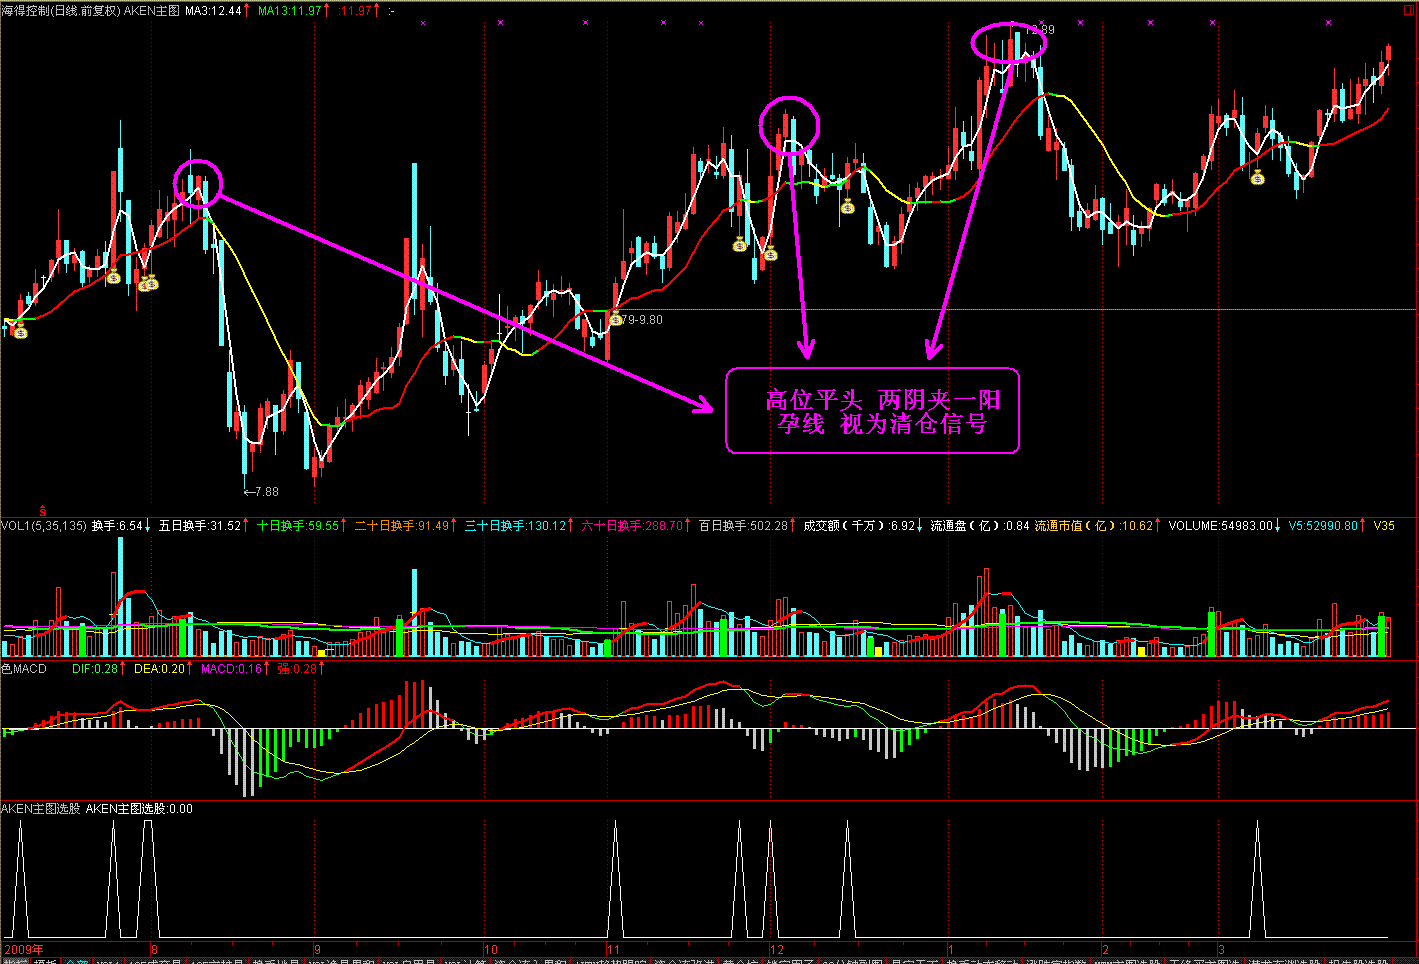Click the orange 二十日换手:91.49 value
Viewport: 1419px width, 964px height.
click(x=402, y=525)
